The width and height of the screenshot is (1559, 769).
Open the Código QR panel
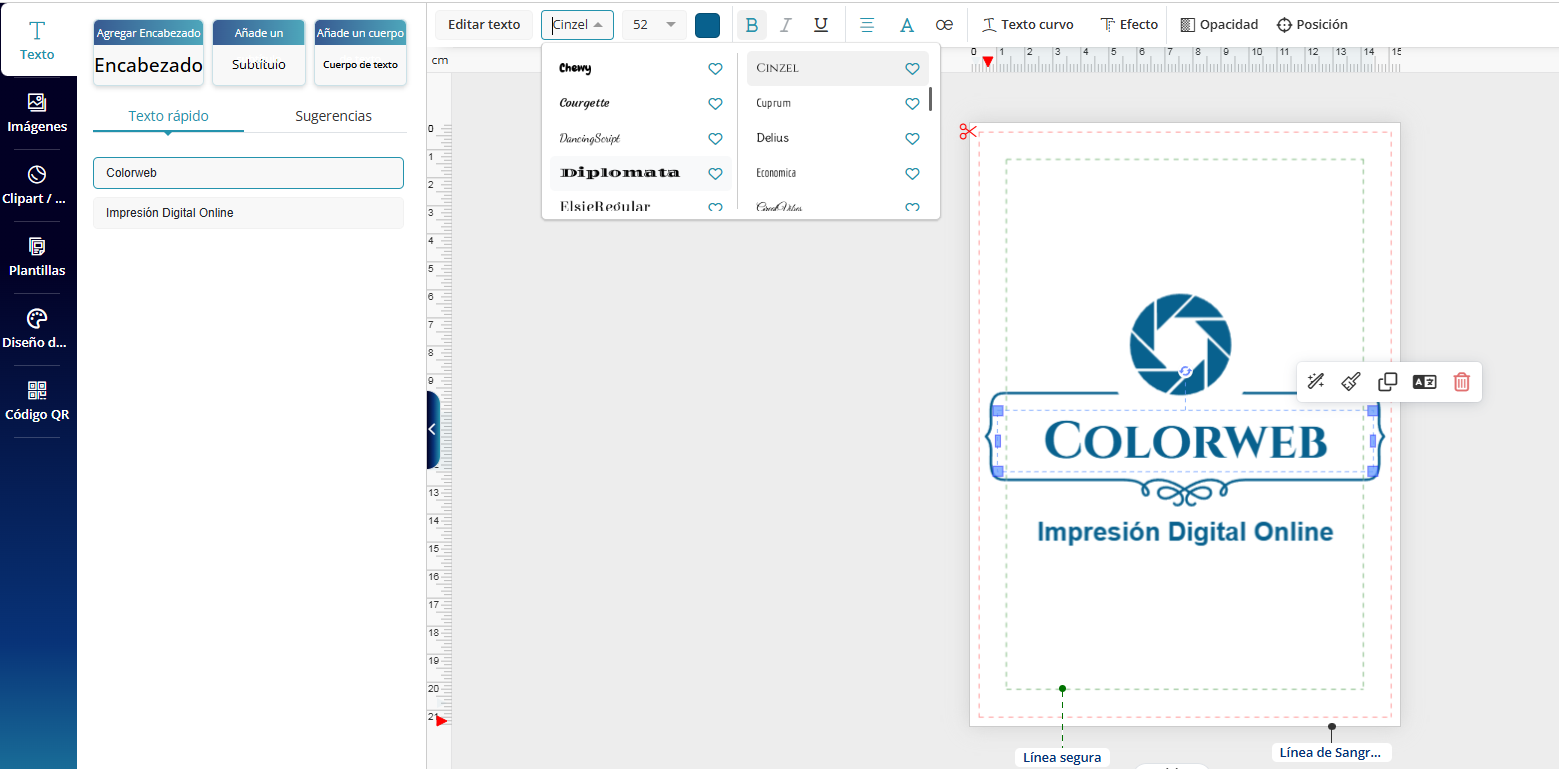point(37,400)
